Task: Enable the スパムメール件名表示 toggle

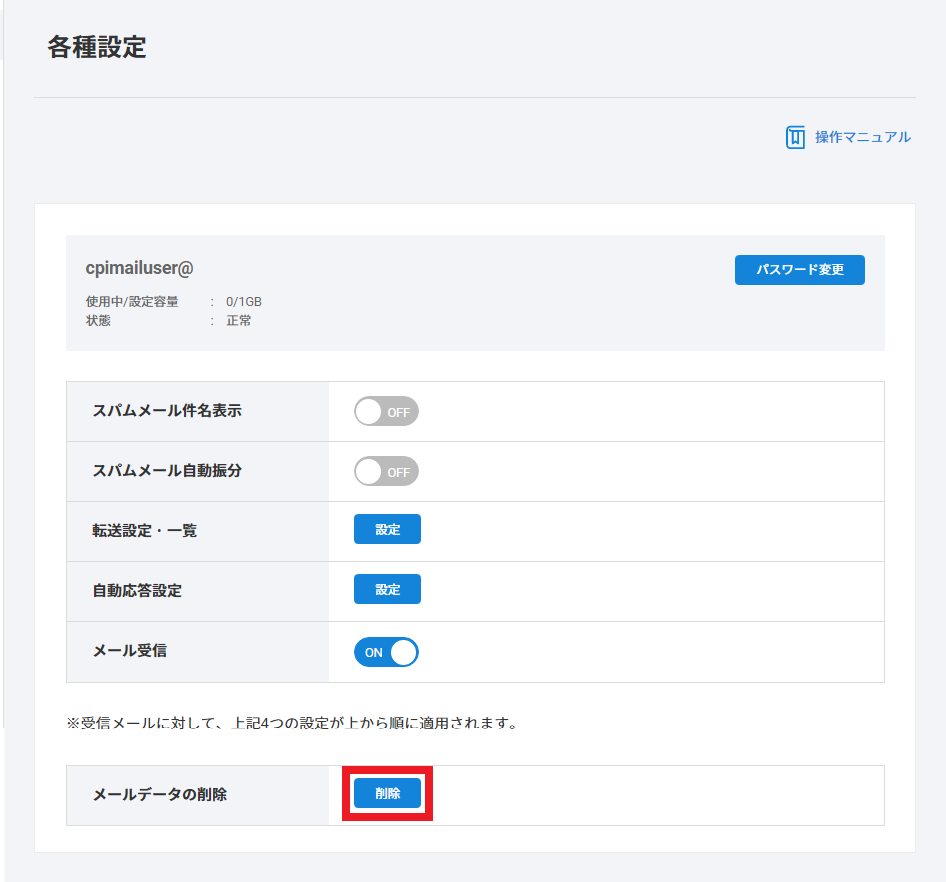Action: click(386, 411)
